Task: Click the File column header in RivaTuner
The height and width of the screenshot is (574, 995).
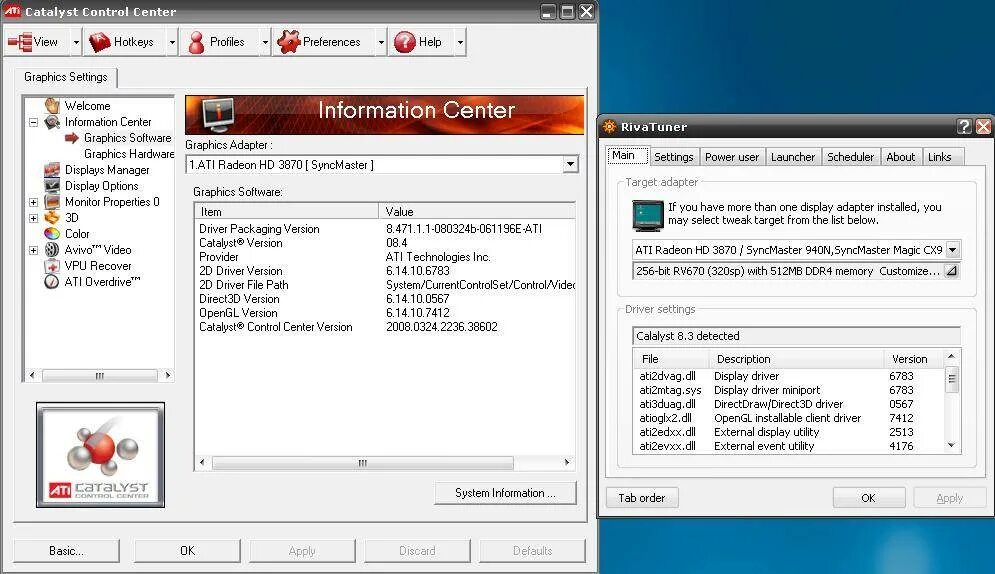Action: click(670, 359)
